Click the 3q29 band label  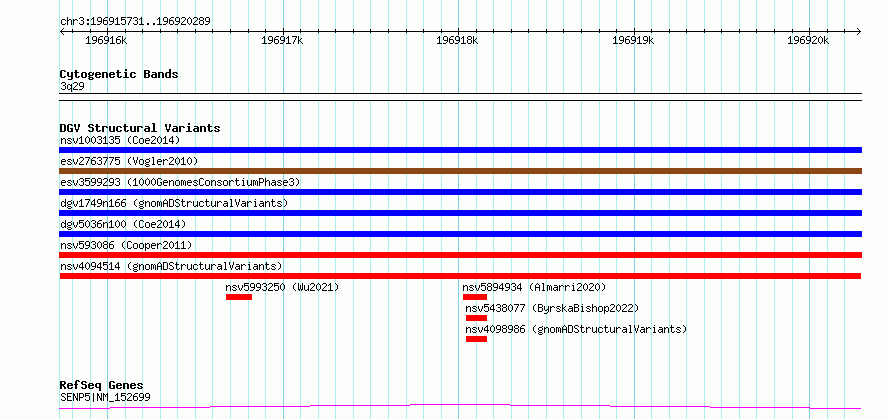[x=72, y=86]
